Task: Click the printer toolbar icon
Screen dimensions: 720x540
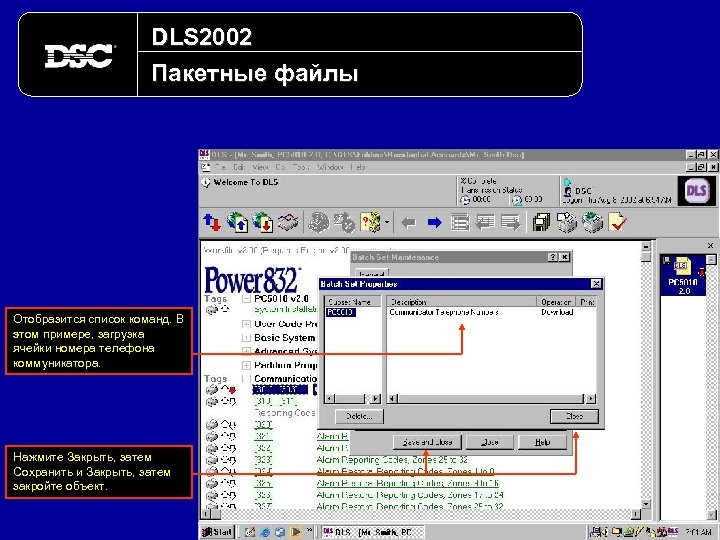Action: click(x=592, y=223)
